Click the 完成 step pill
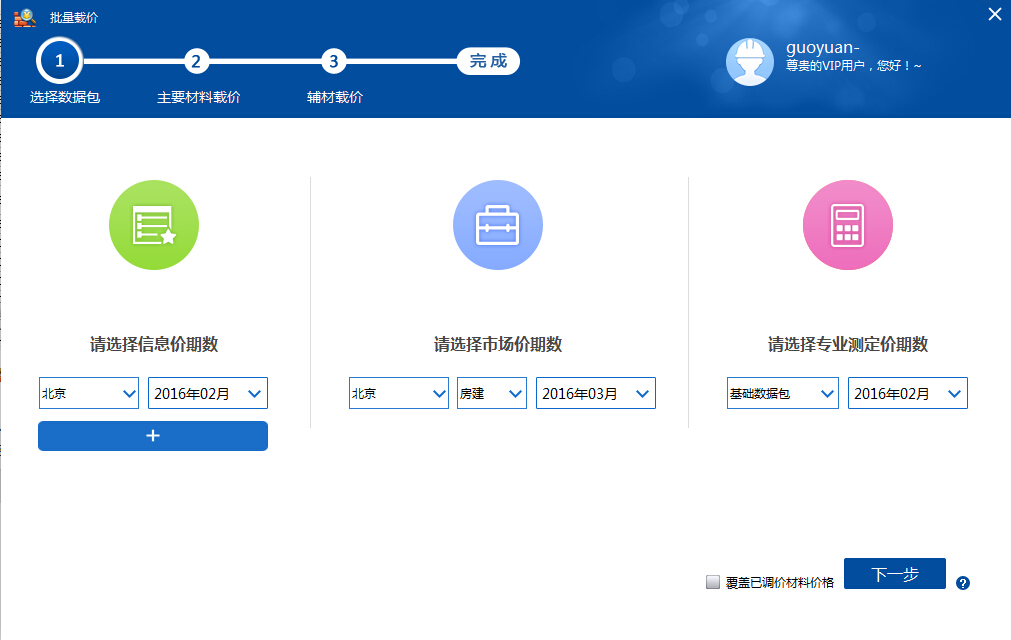 pyautogui.click(x=488, y=61)
